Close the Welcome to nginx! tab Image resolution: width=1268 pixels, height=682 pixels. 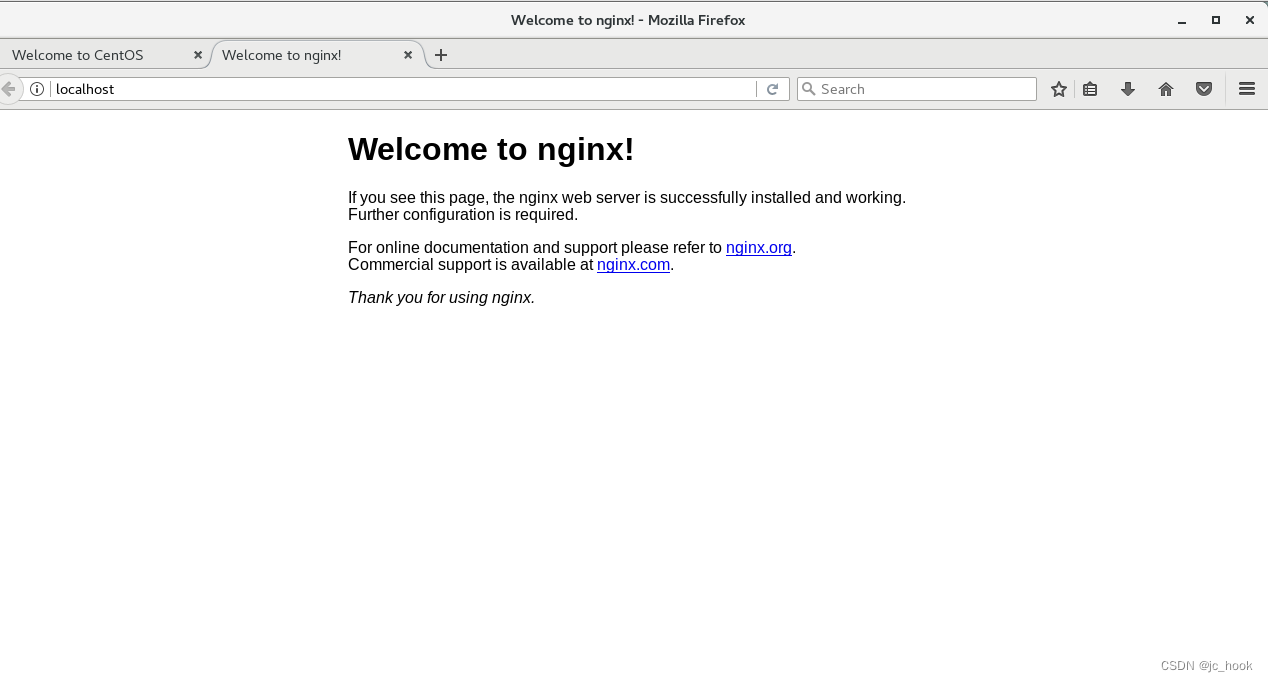[x=408, y=55]
